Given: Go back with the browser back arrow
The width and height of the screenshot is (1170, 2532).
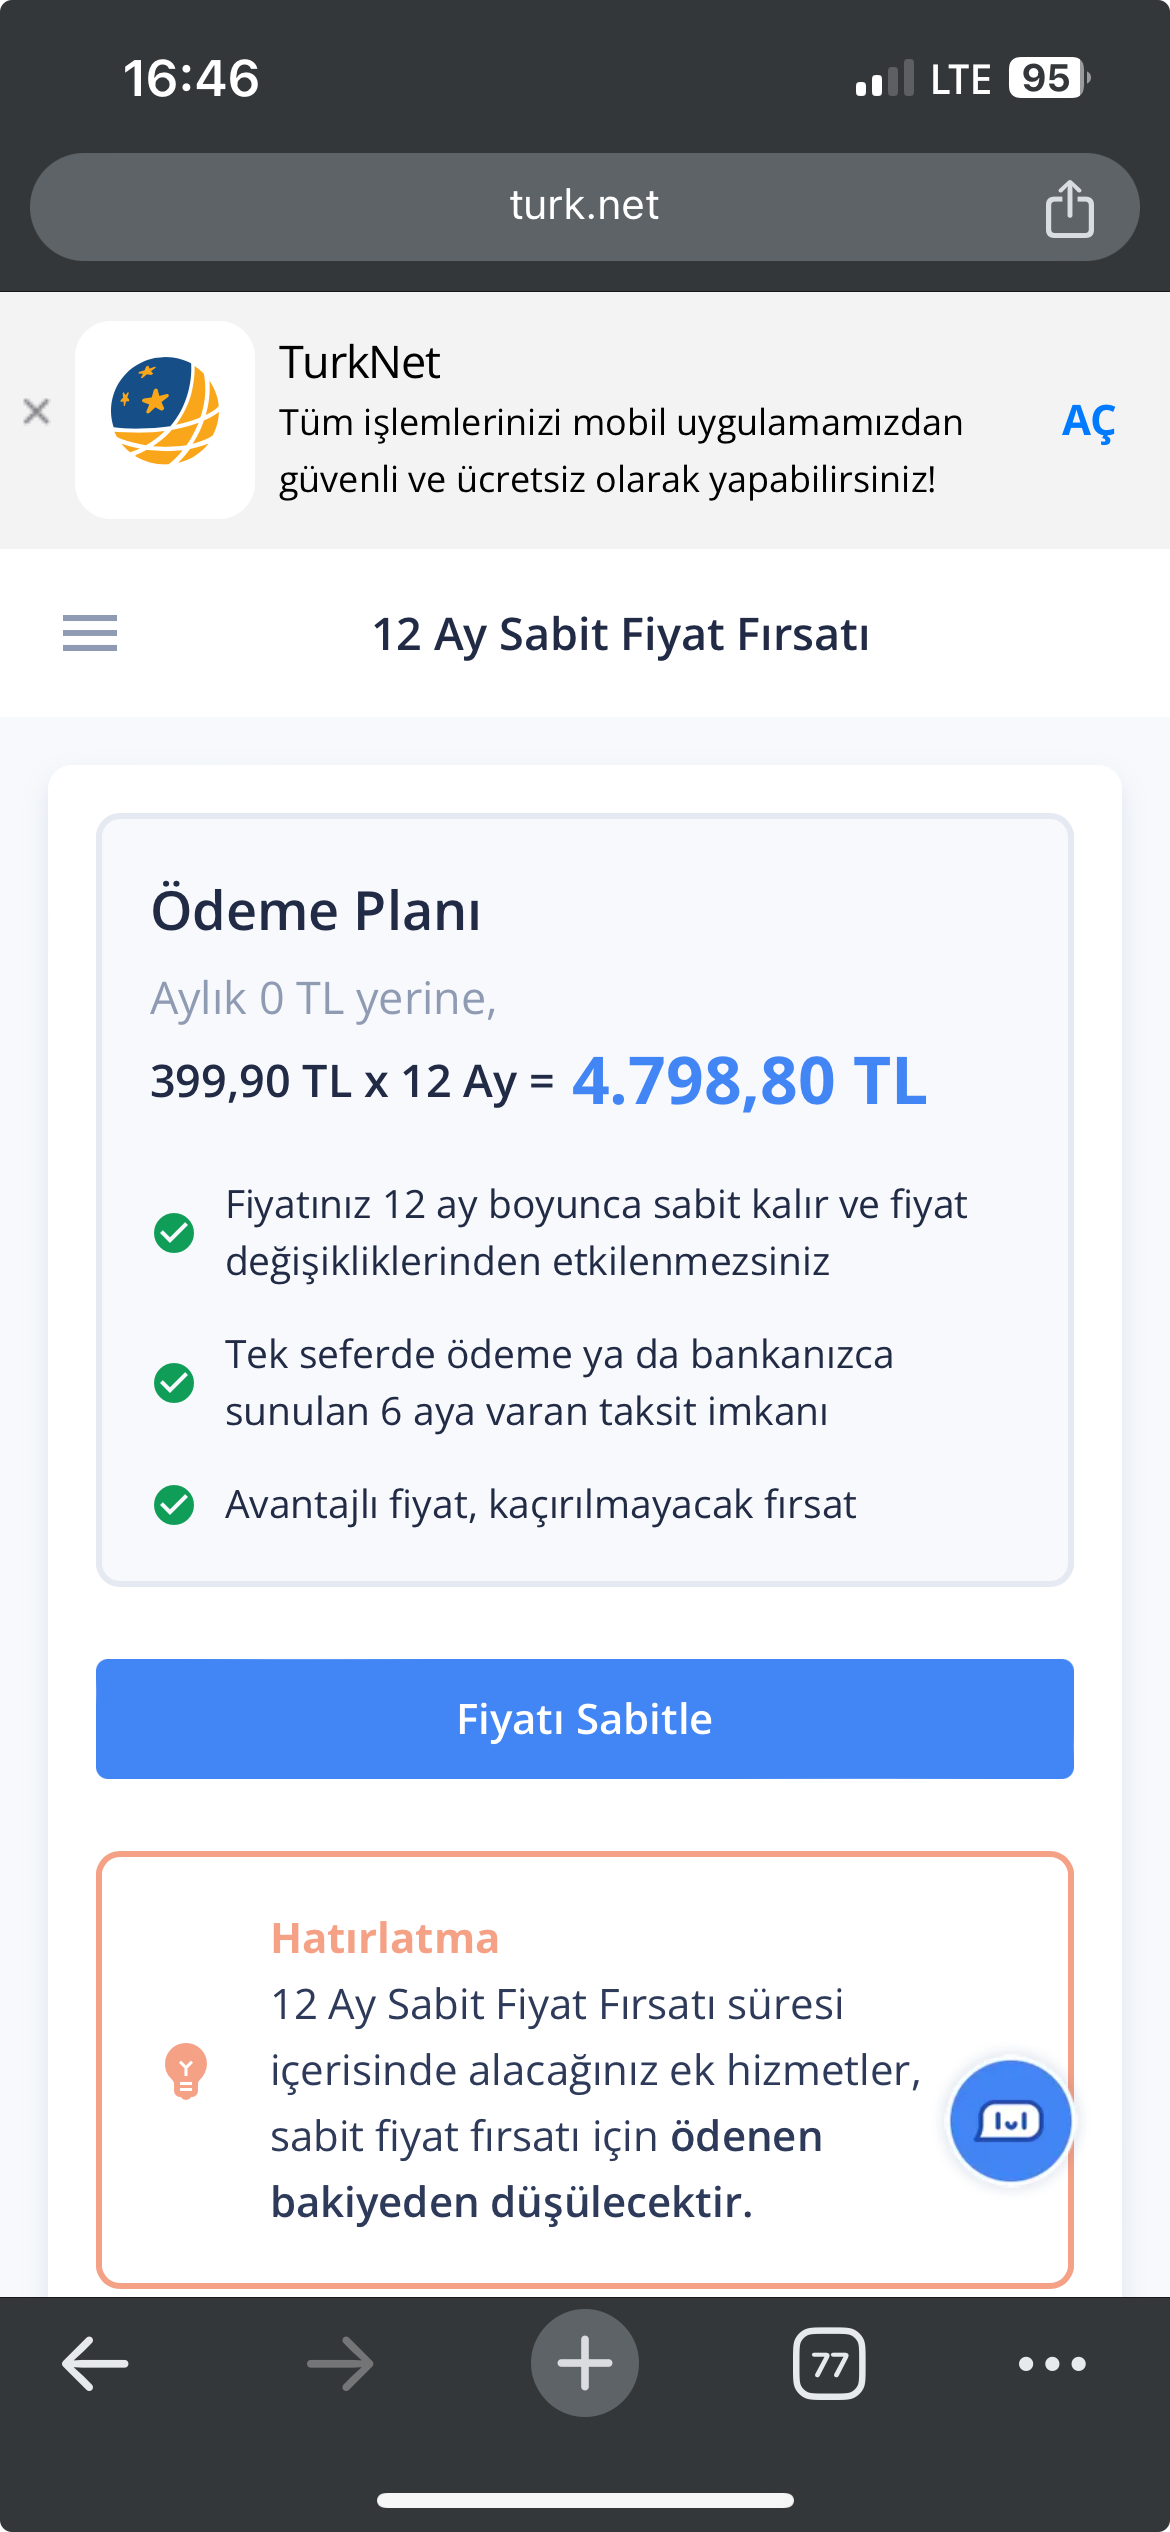Looking at the screenshot, I should tap(95, 2363).
